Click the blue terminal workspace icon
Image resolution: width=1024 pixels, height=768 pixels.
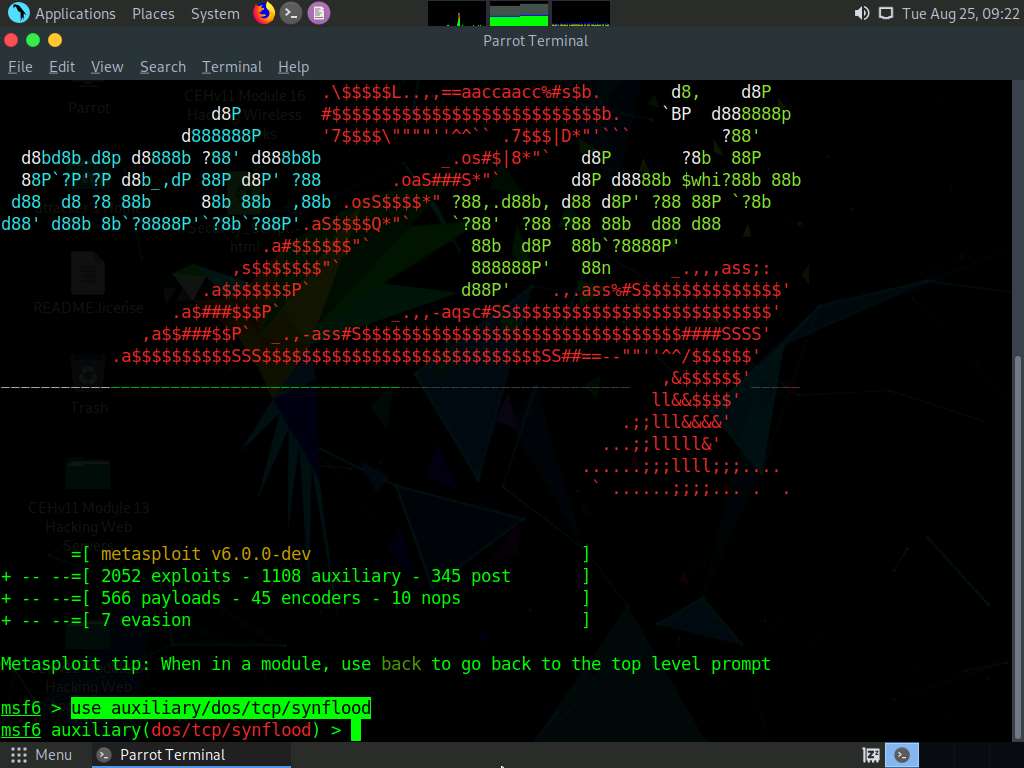coord(902,755)
